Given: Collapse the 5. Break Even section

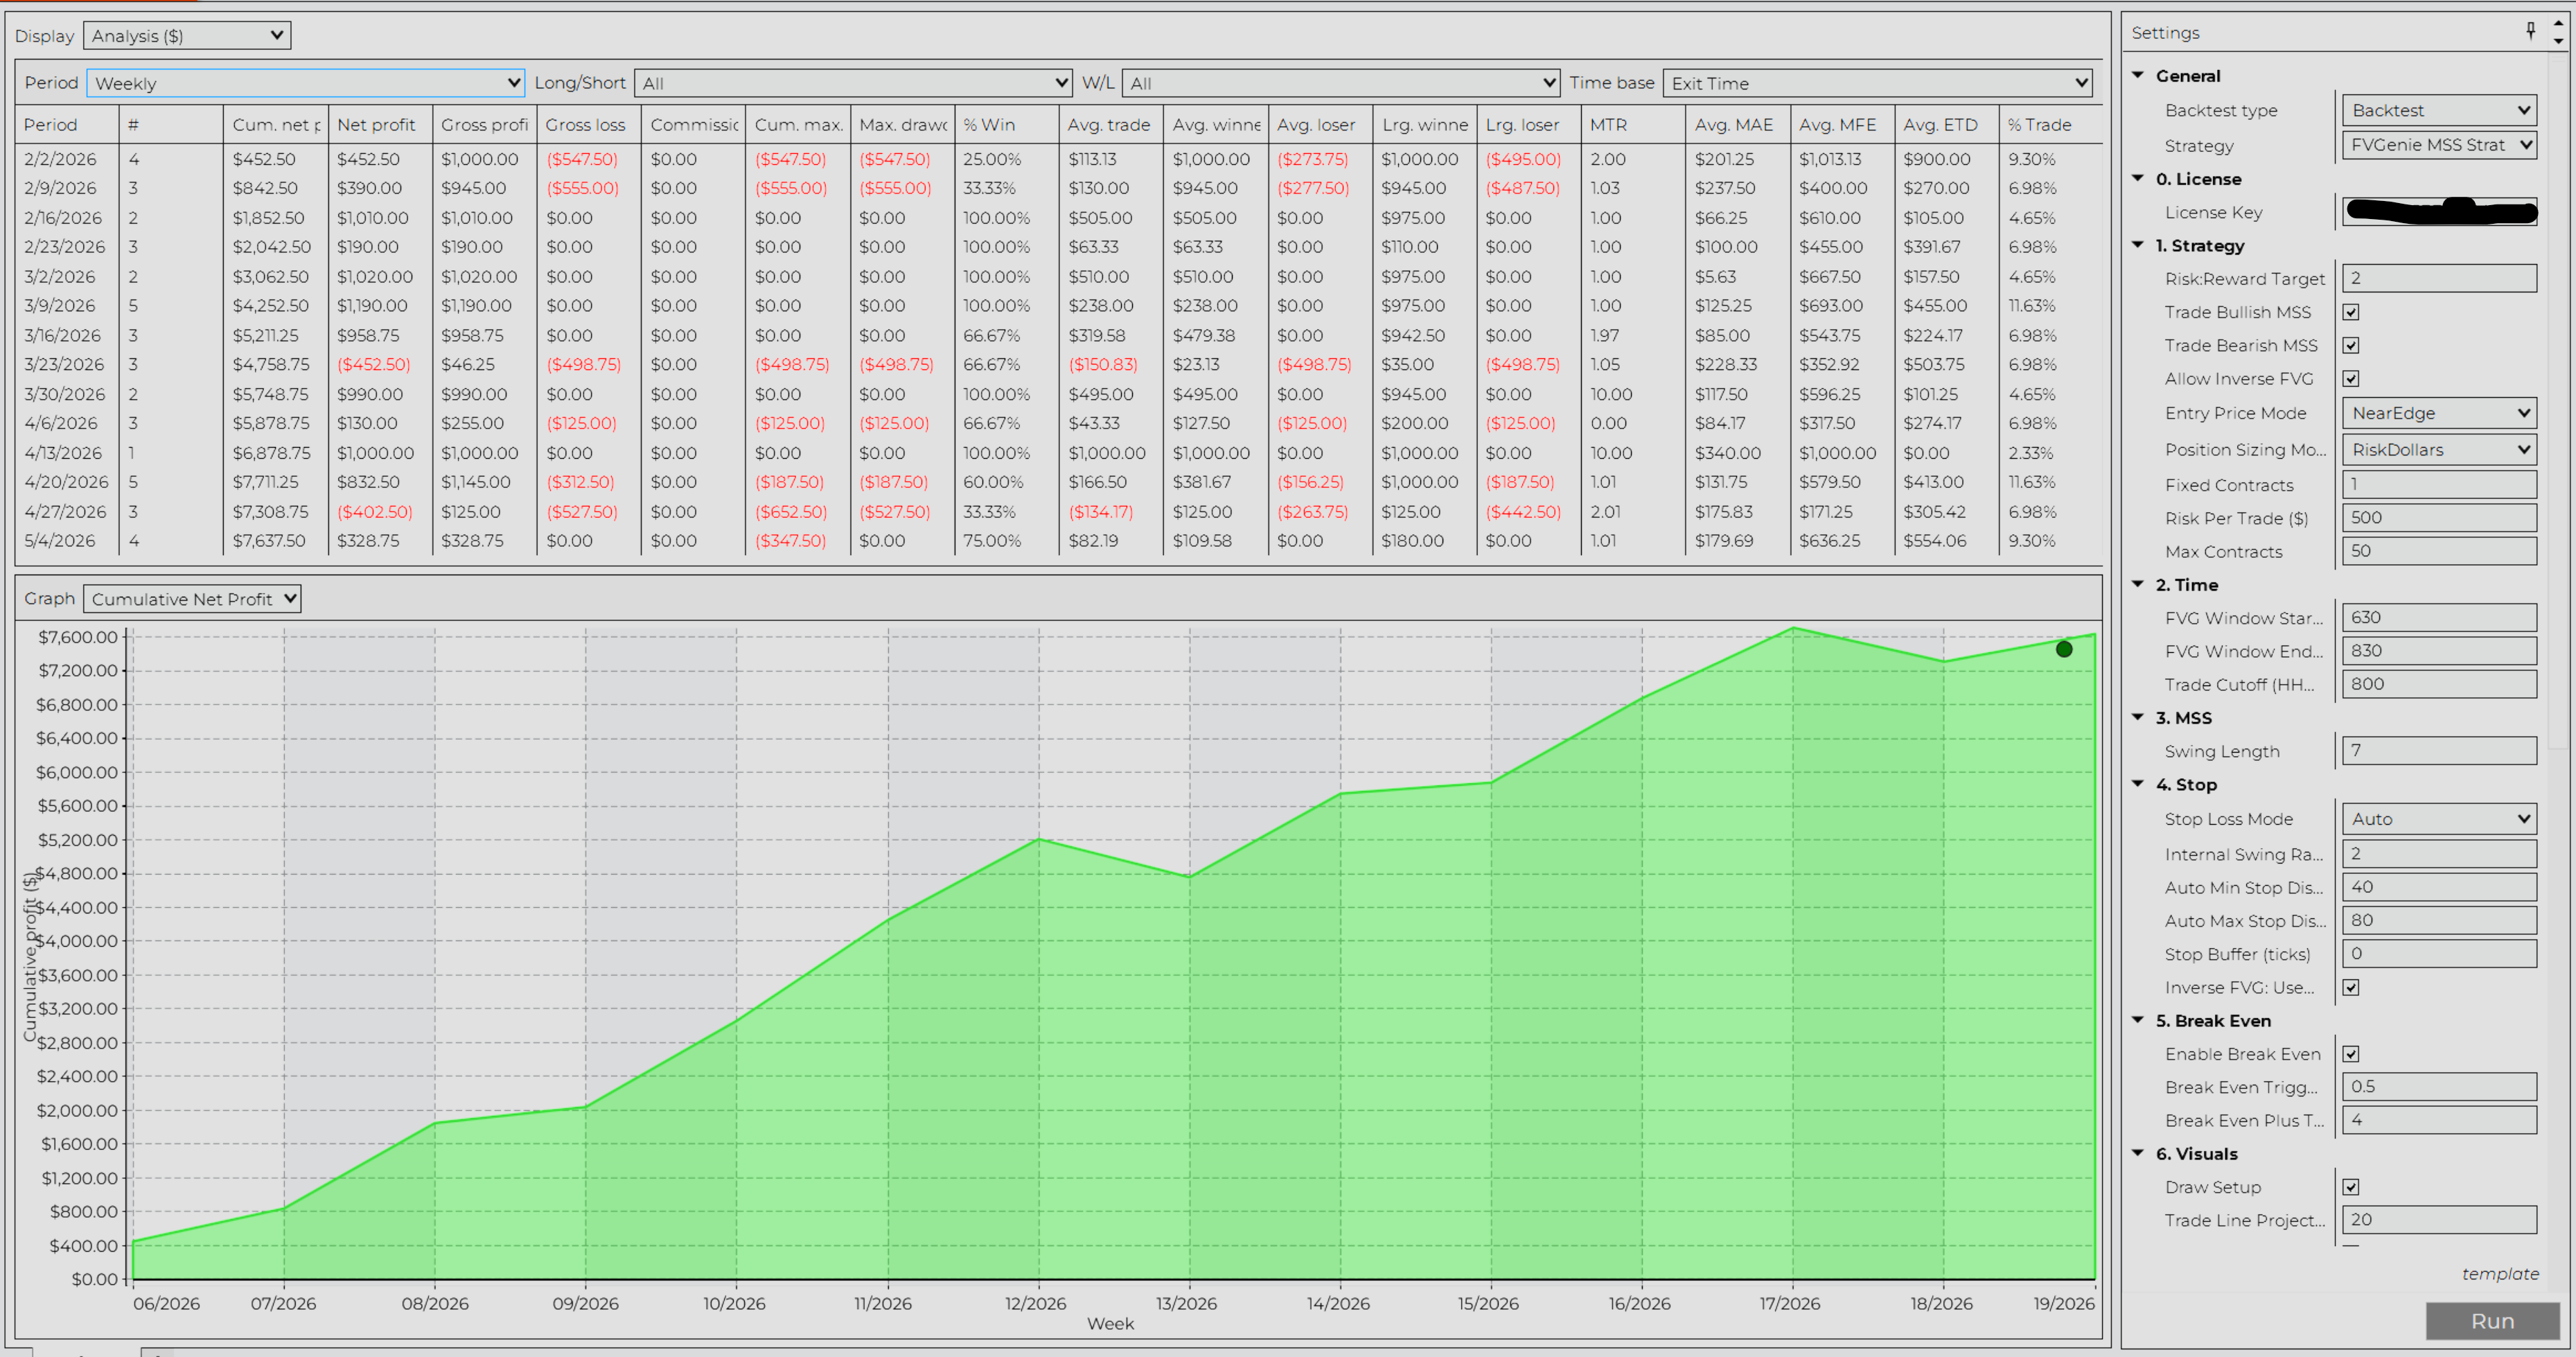Looking at the screenshot, I should pos(2138,1020).
